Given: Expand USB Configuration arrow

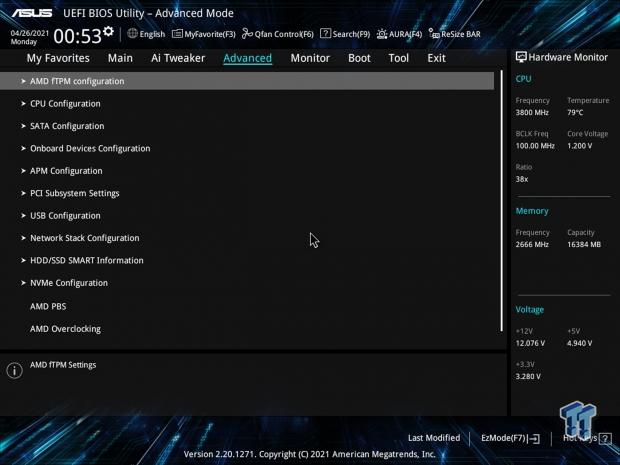Looking at the screenshot, I should [23, 216].
